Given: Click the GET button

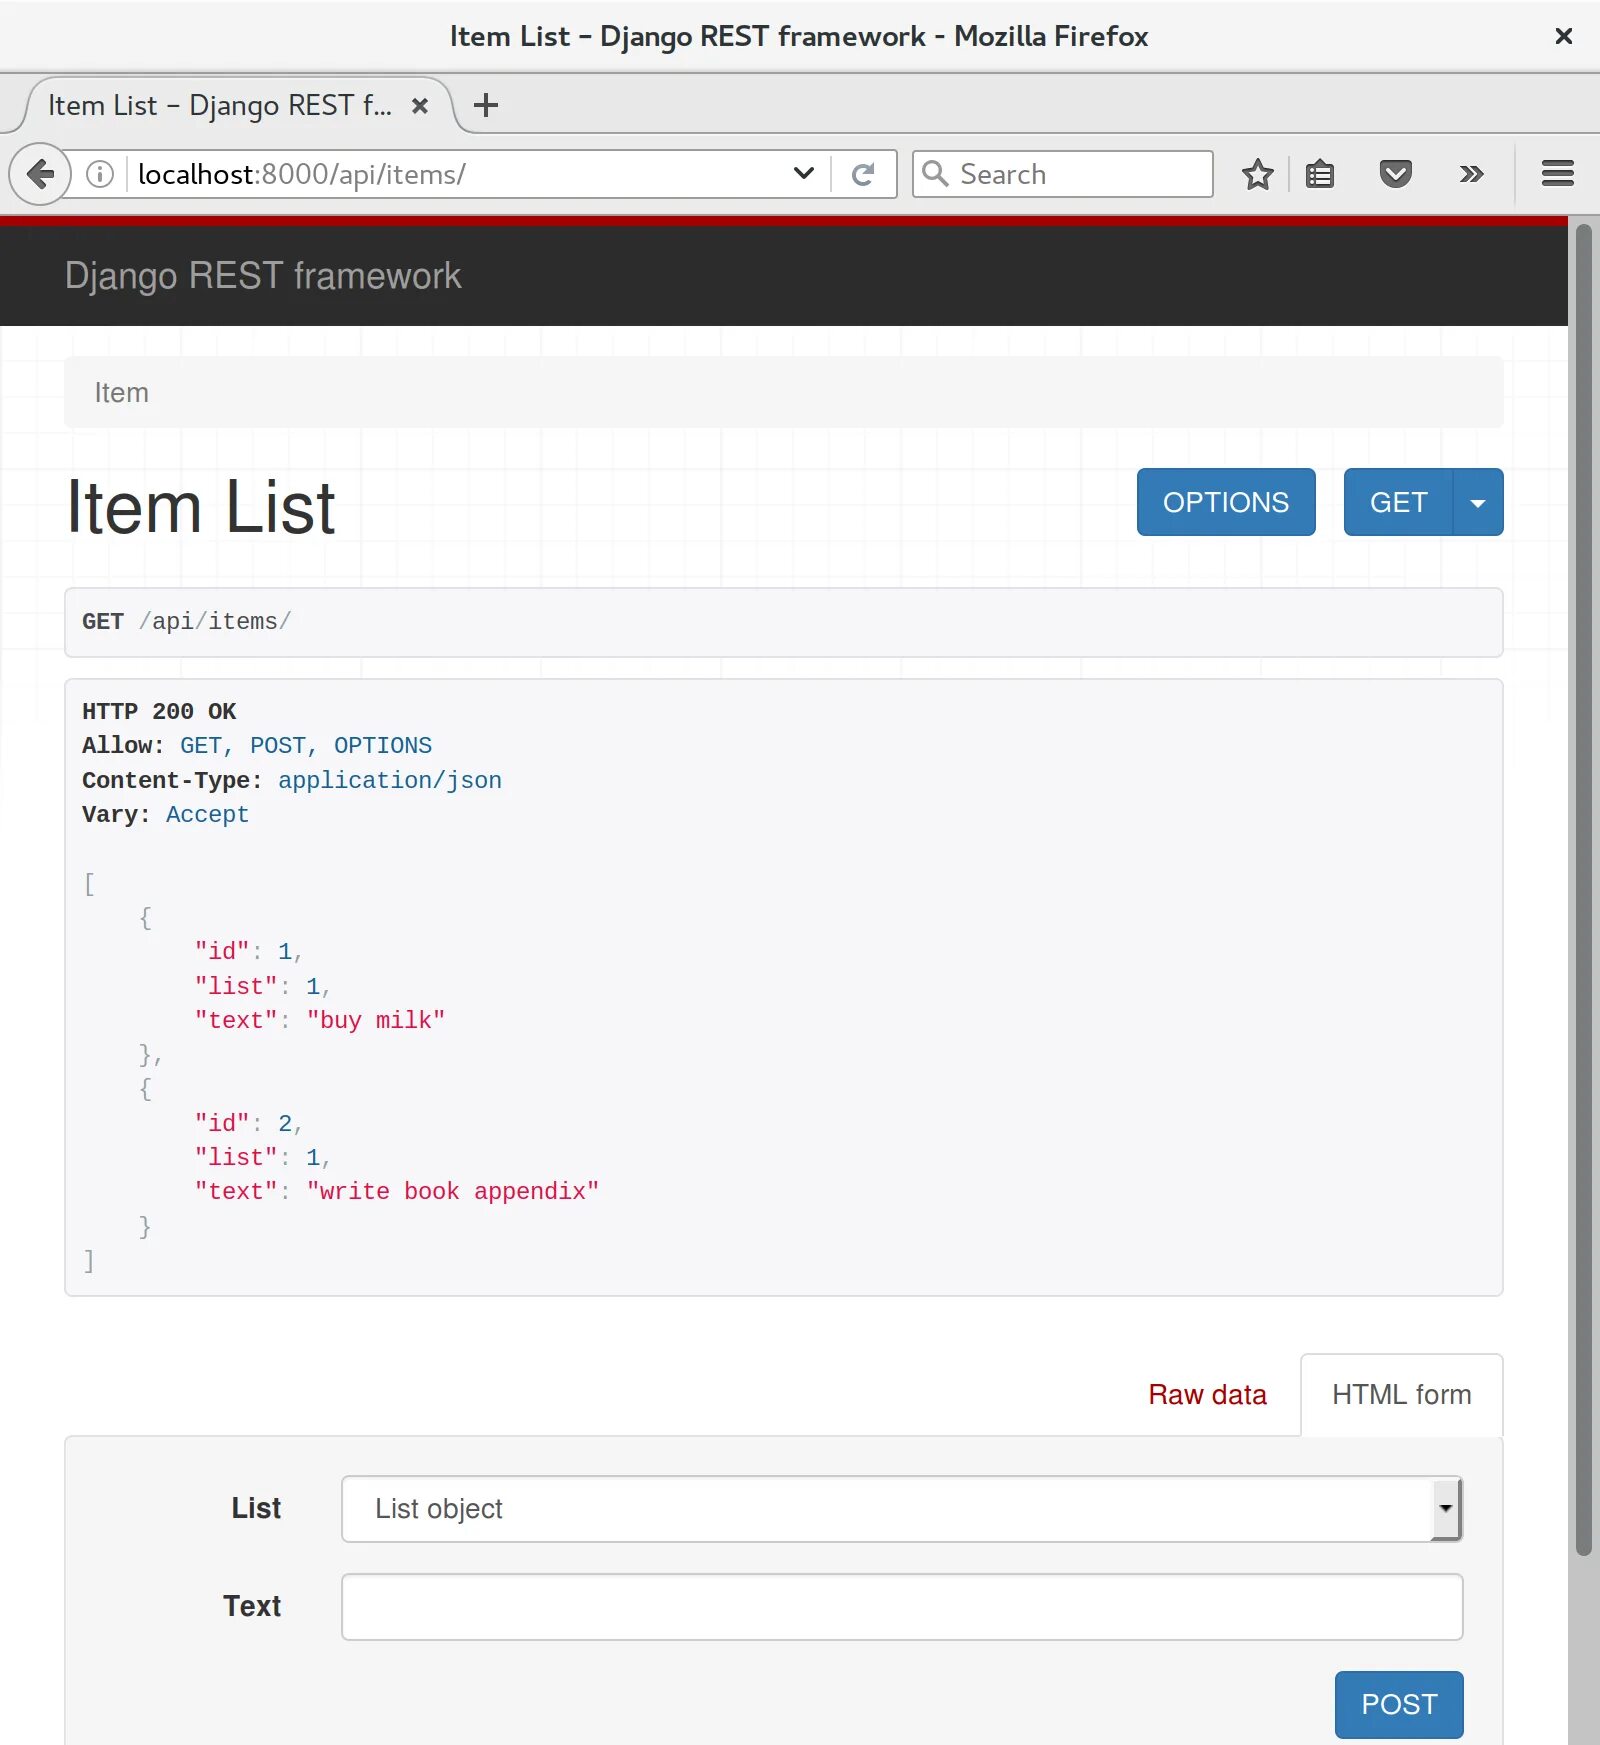Looking at the screenshot, I should click(x=1398, y=502).
